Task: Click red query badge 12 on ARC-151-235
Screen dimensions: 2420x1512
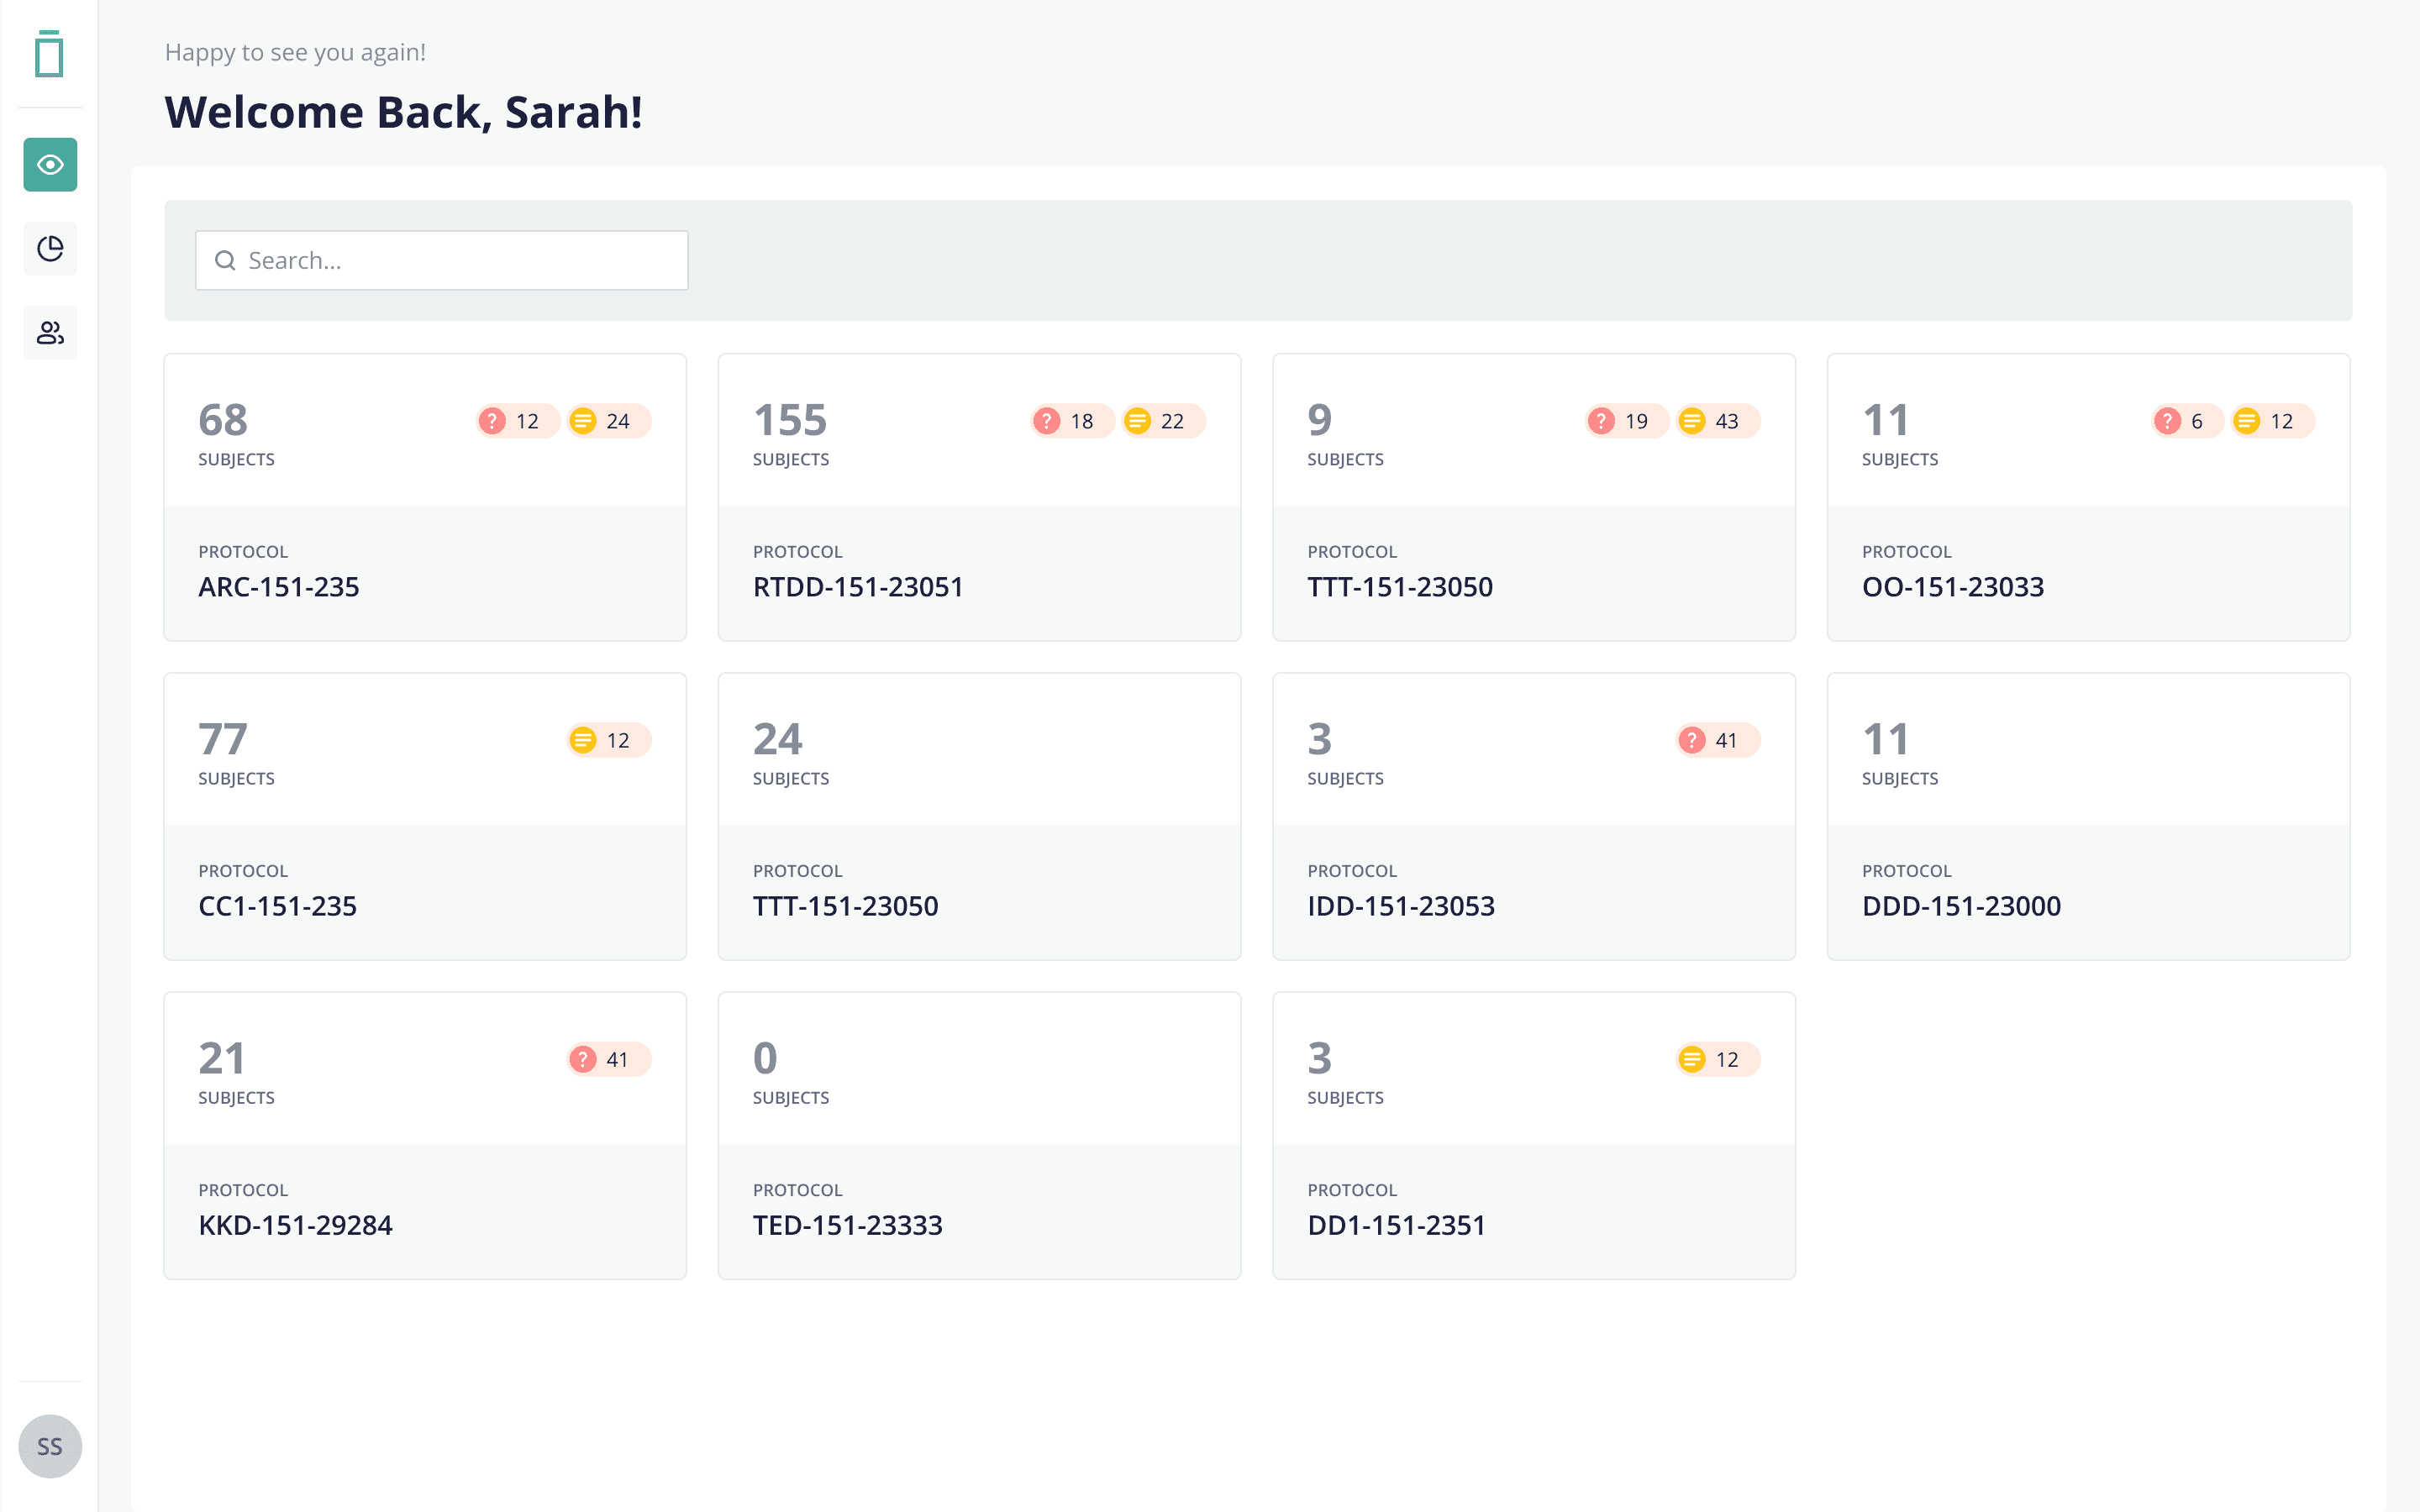Action: 516,421
